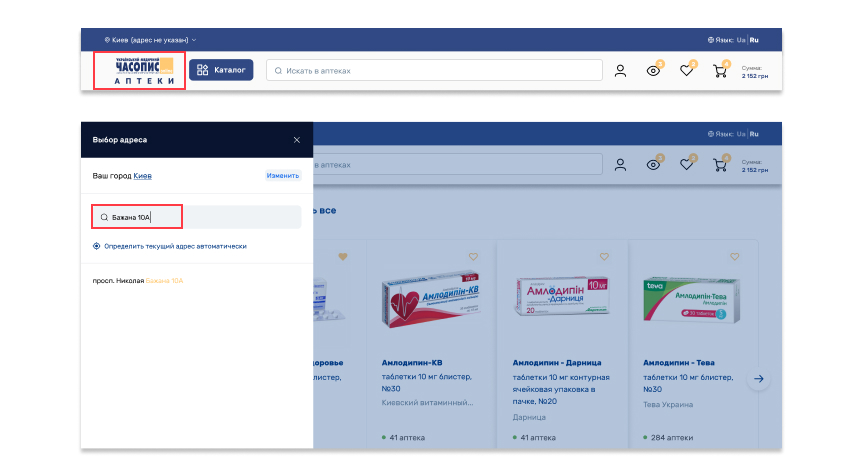
Task: Toggle favorite heart on Амлодипин - Дарница
Action: tap(603, 257)
